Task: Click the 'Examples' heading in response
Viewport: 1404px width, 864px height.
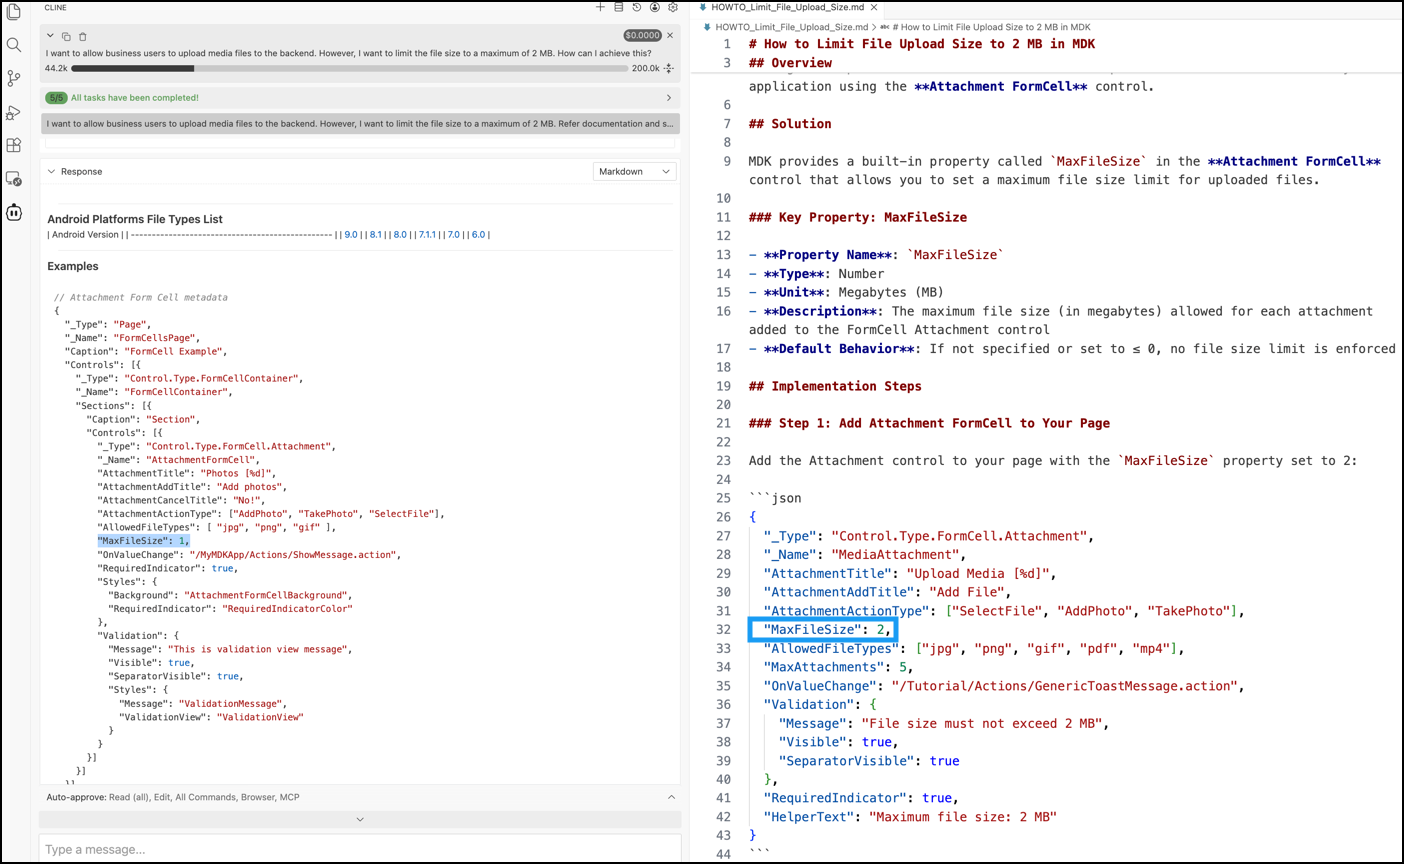Action: coord(73,266)
